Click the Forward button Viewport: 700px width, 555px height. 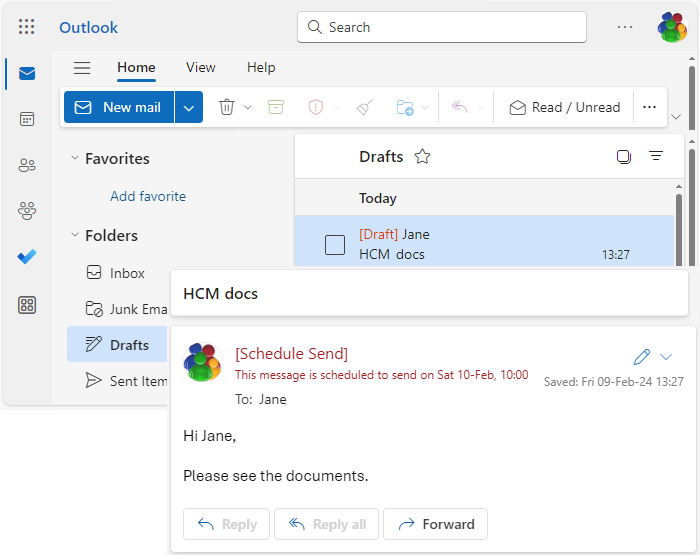[435, 524]
